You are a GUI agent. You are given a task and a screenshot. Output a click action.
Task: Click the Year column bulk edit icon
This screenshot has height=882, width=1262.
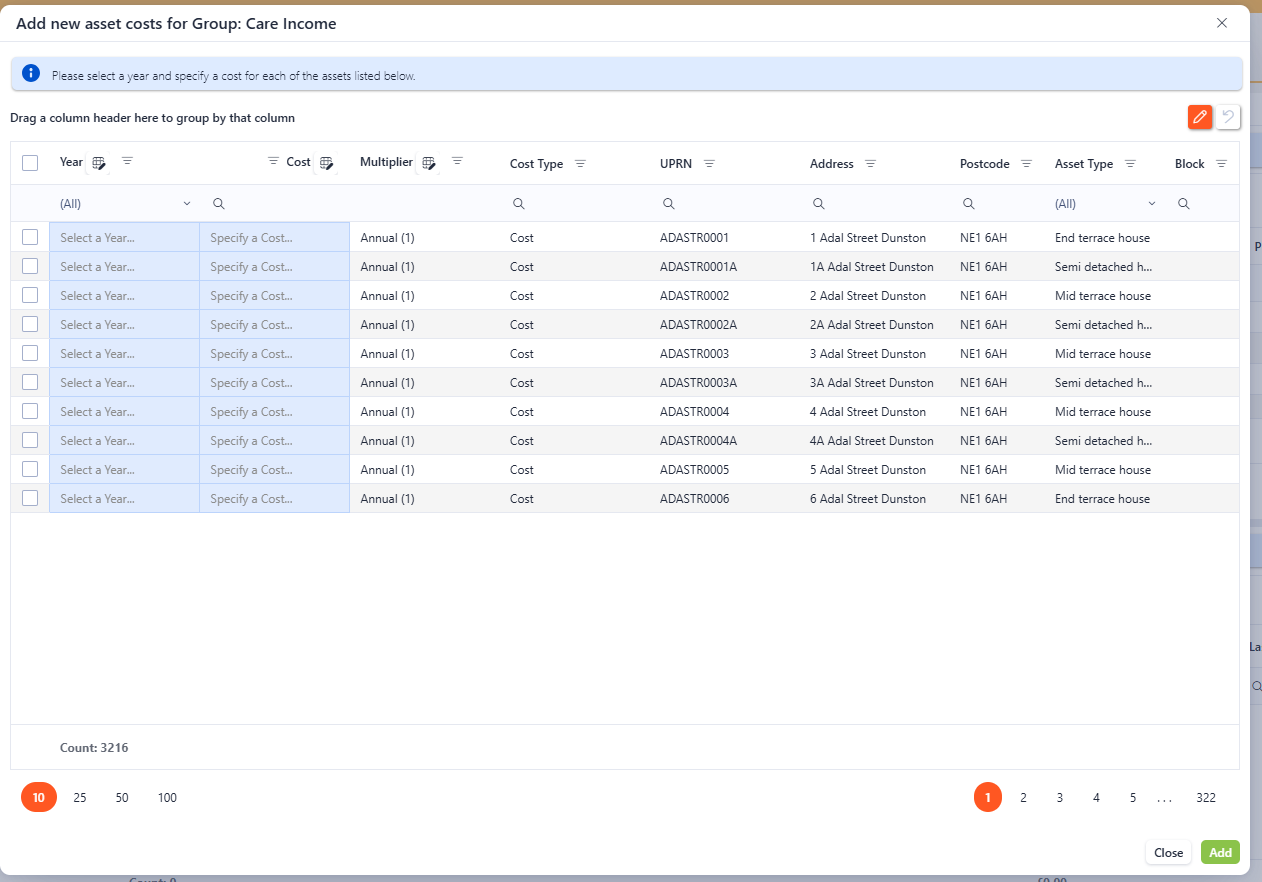99,163
